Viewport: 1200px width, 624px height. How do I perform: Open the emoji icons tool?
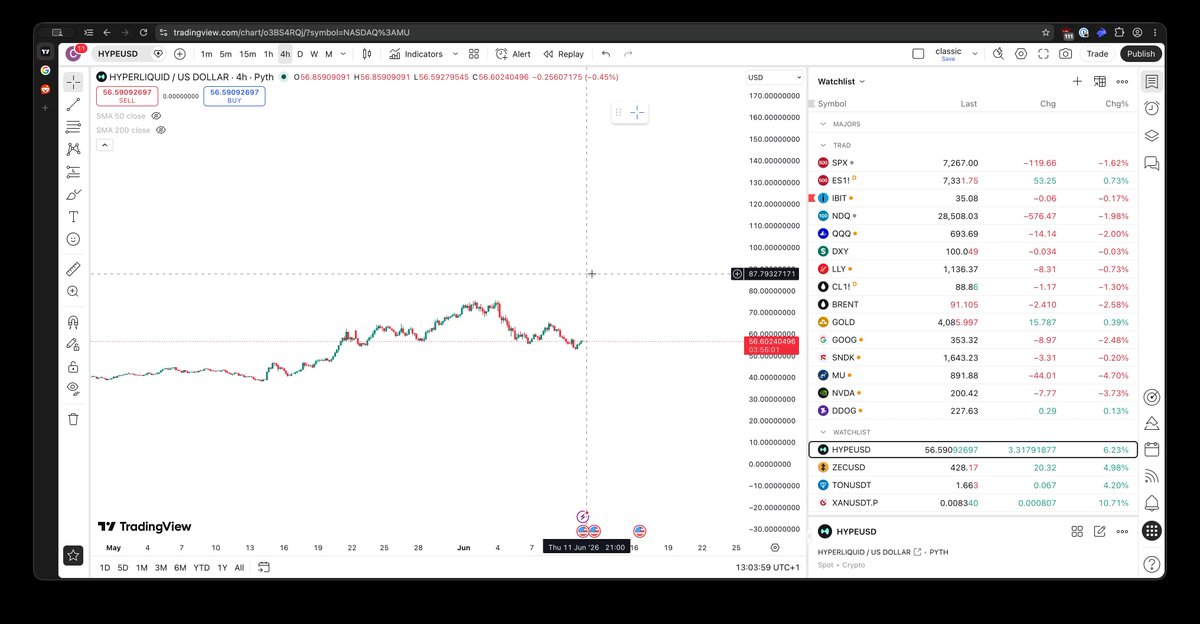click(x=73, y=239)
